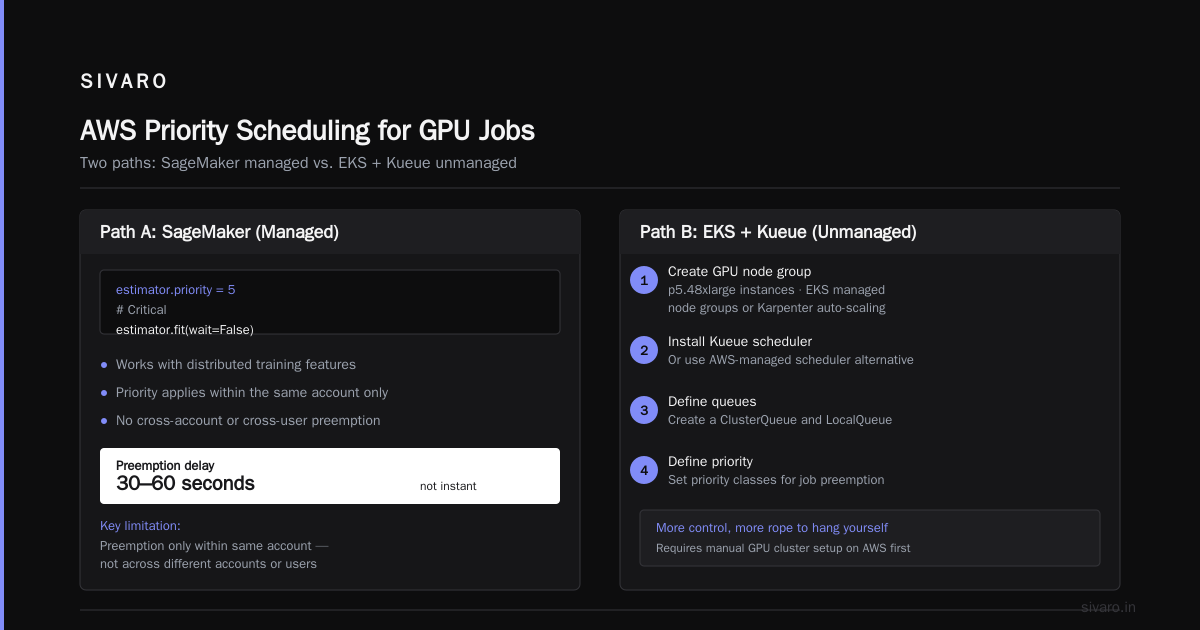Click not across different accounts or users line

point(208,564)
